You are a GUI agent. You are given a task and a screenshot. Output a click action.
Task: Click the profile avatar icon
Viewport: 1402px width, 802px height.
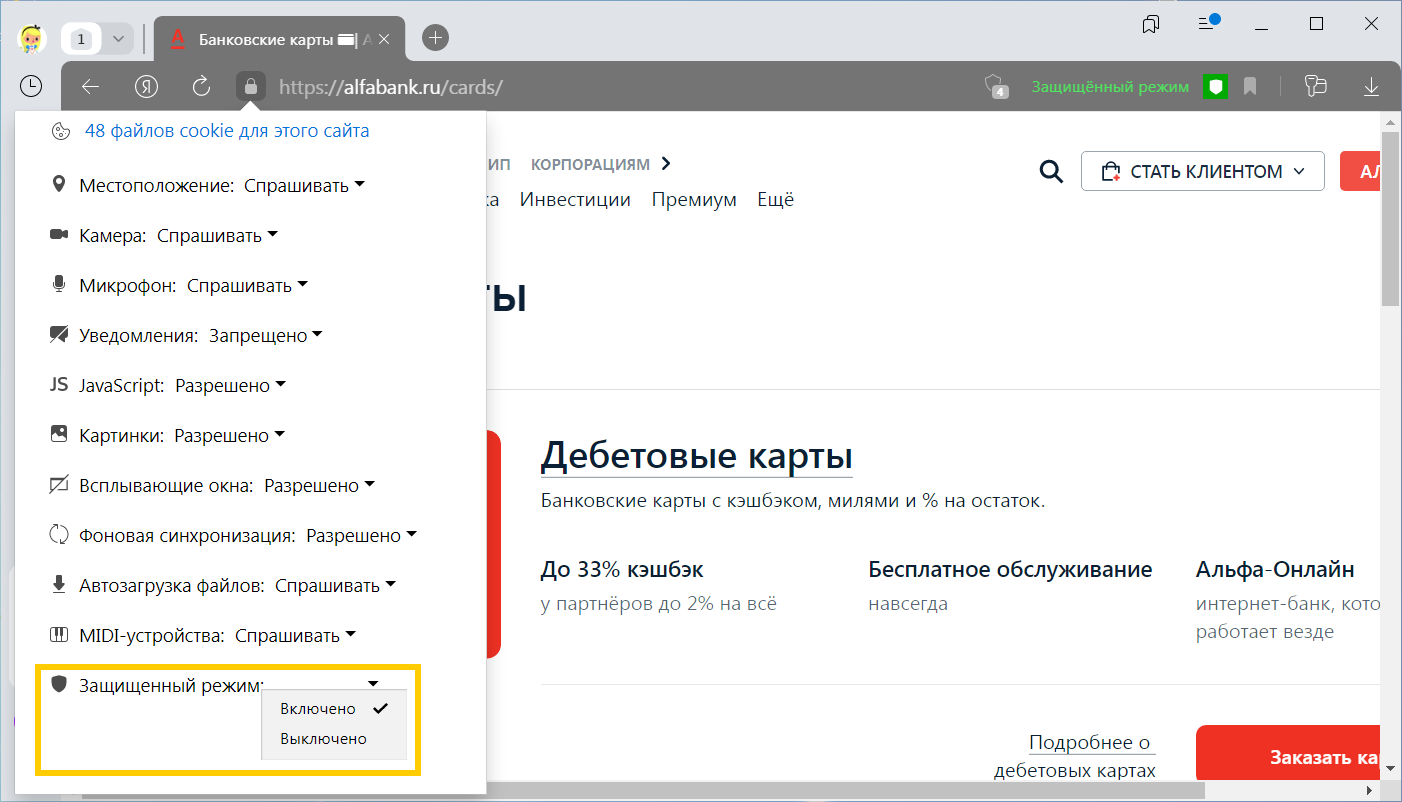click(x=32, y=39)
